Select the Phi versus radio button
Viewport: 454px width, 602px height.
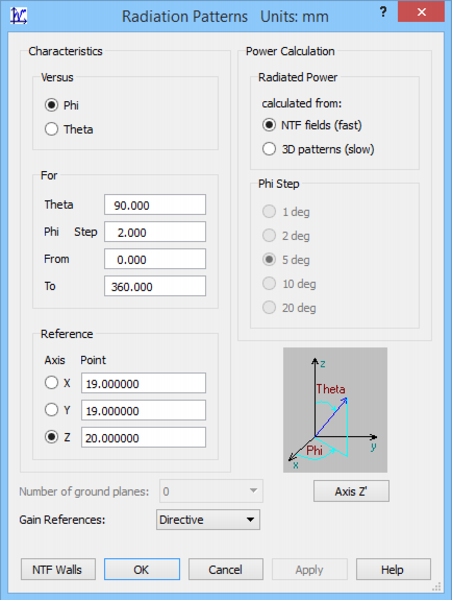coord(51,105)
